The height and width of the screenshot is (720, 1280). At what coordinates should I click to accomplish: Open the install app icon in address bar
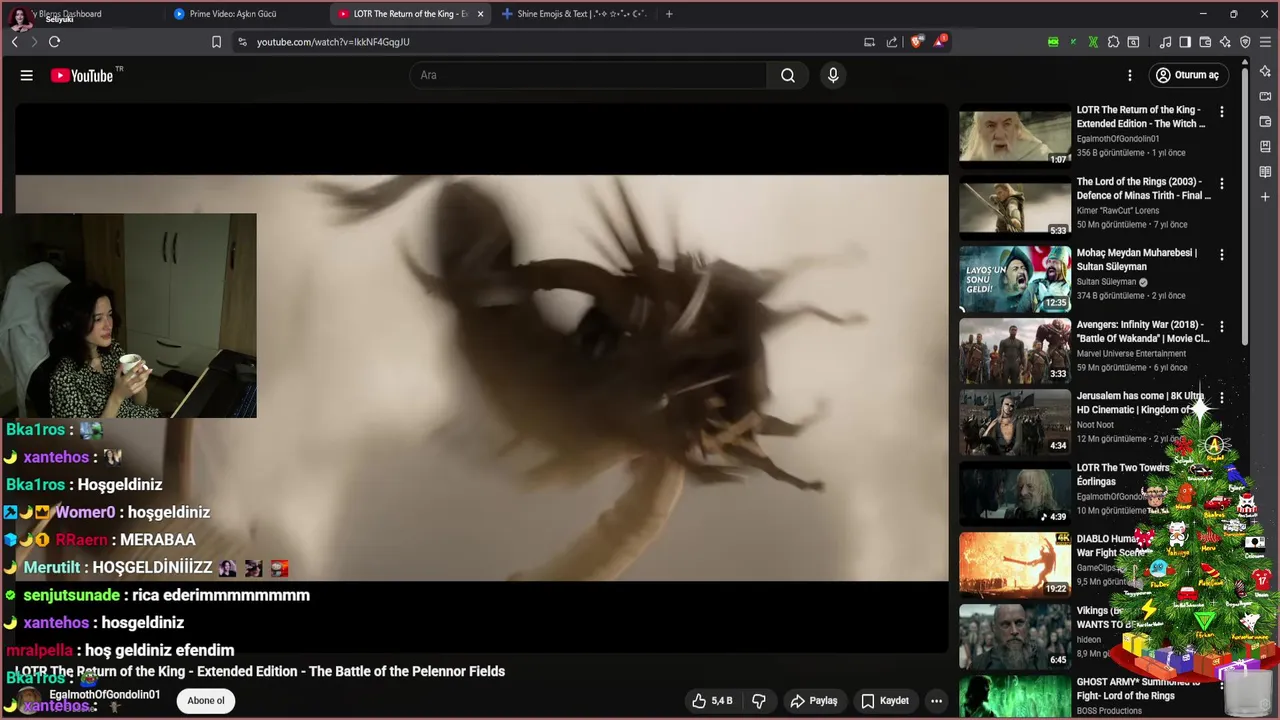pos(869,42)
